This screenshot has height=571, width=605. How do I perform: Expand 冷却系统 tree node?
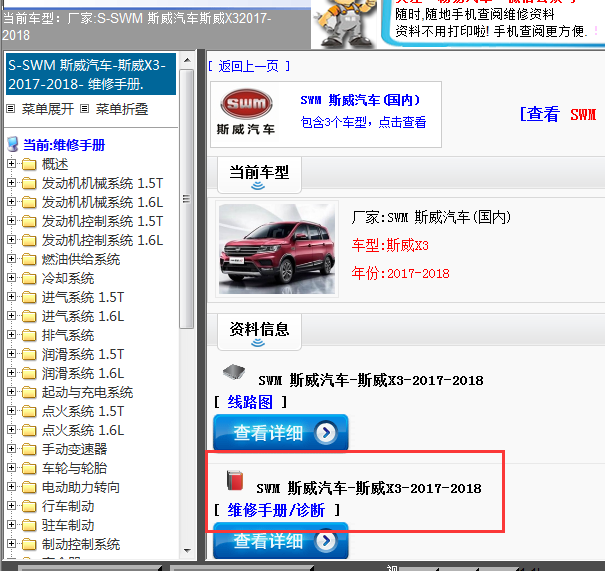pos(11,278)
